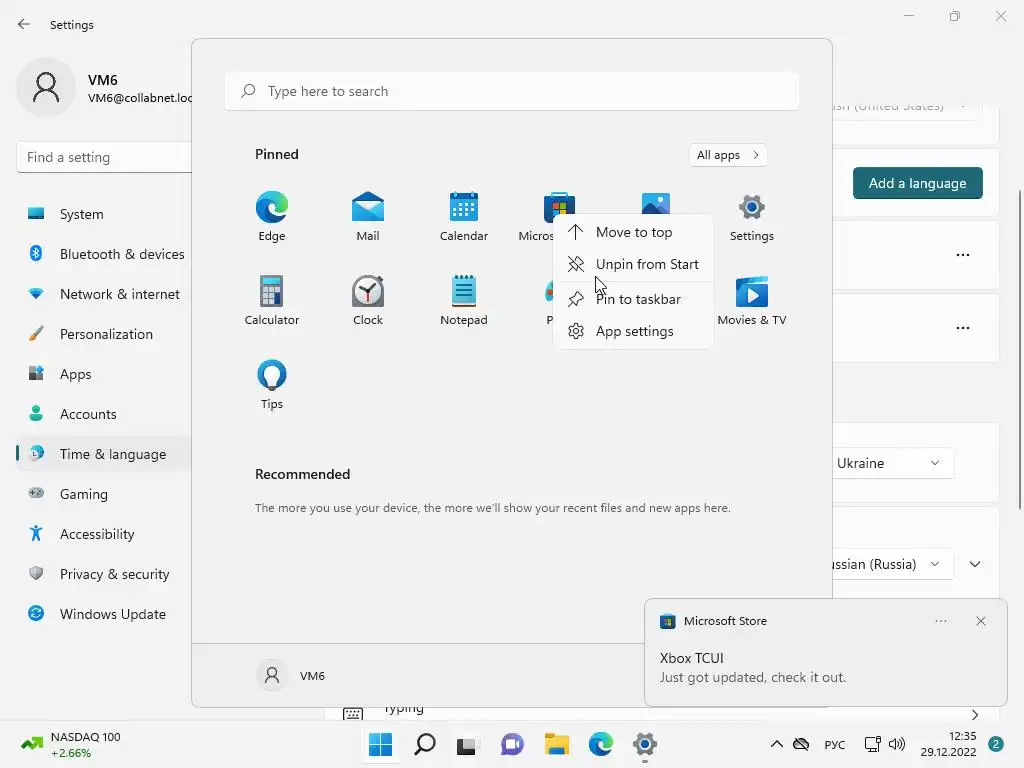Image resolution: width=1024 pixels, height=768 pixels.
Task: Click All apps button
Action: 728,155
